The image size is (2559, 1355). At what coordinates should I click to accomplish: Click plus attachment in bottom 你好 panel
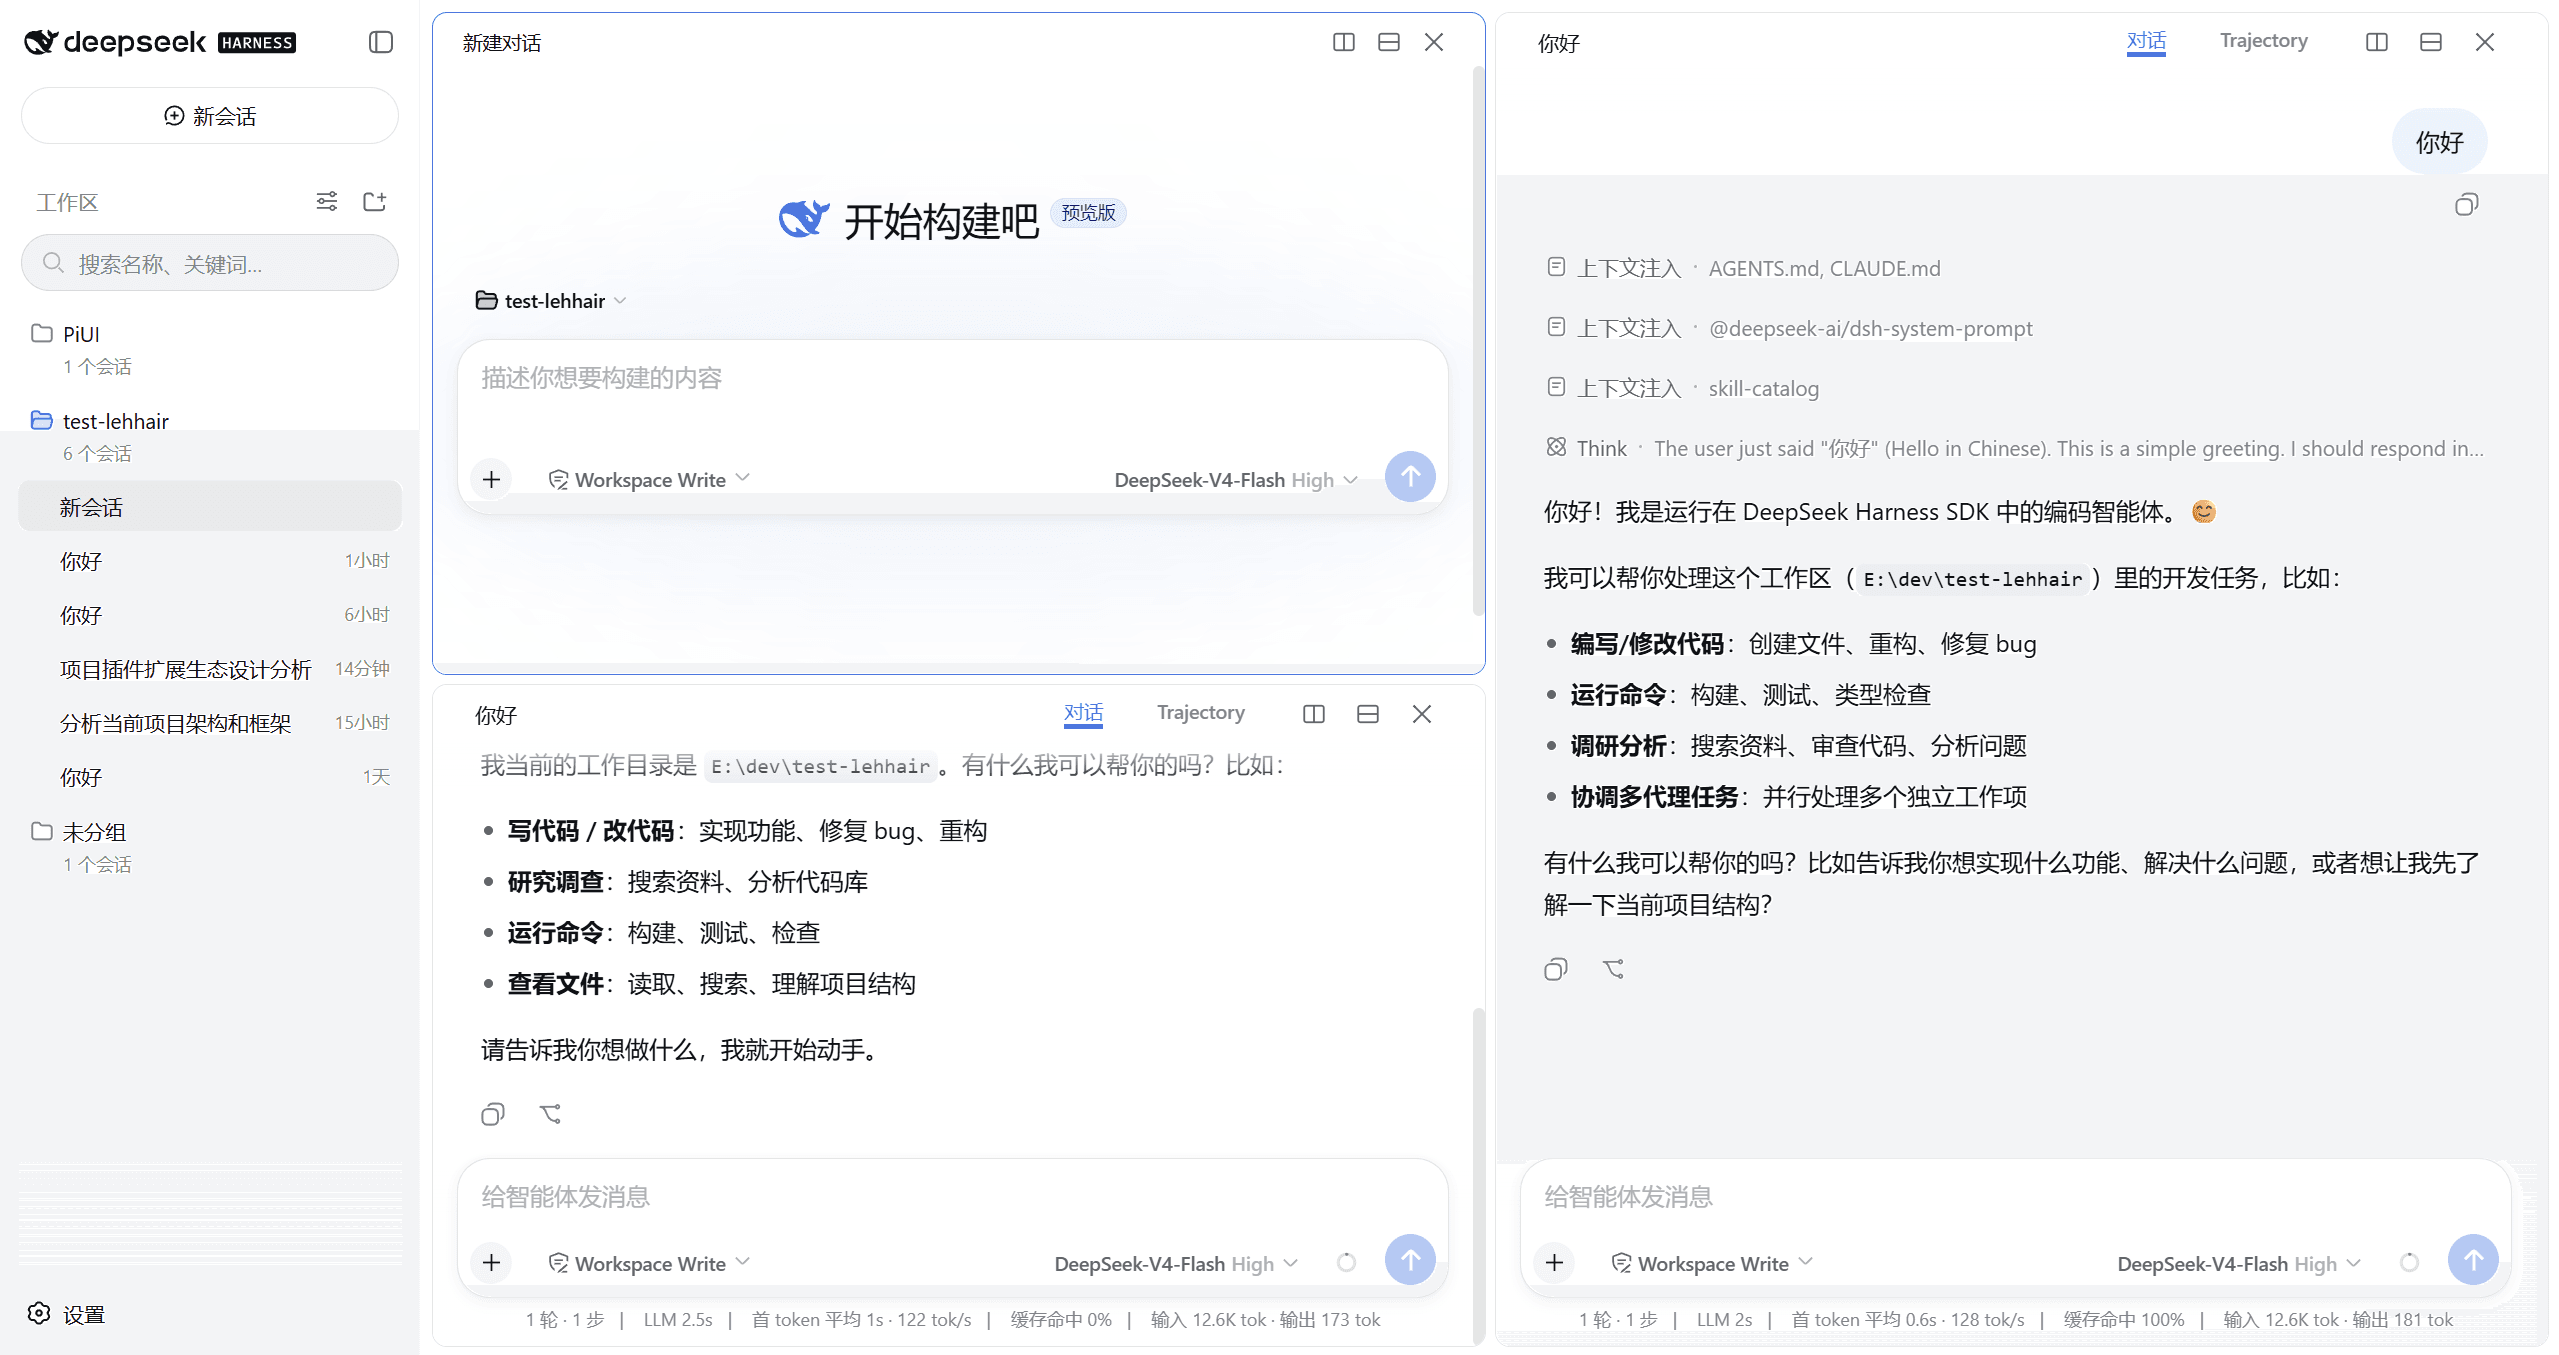coord(491,1263)
